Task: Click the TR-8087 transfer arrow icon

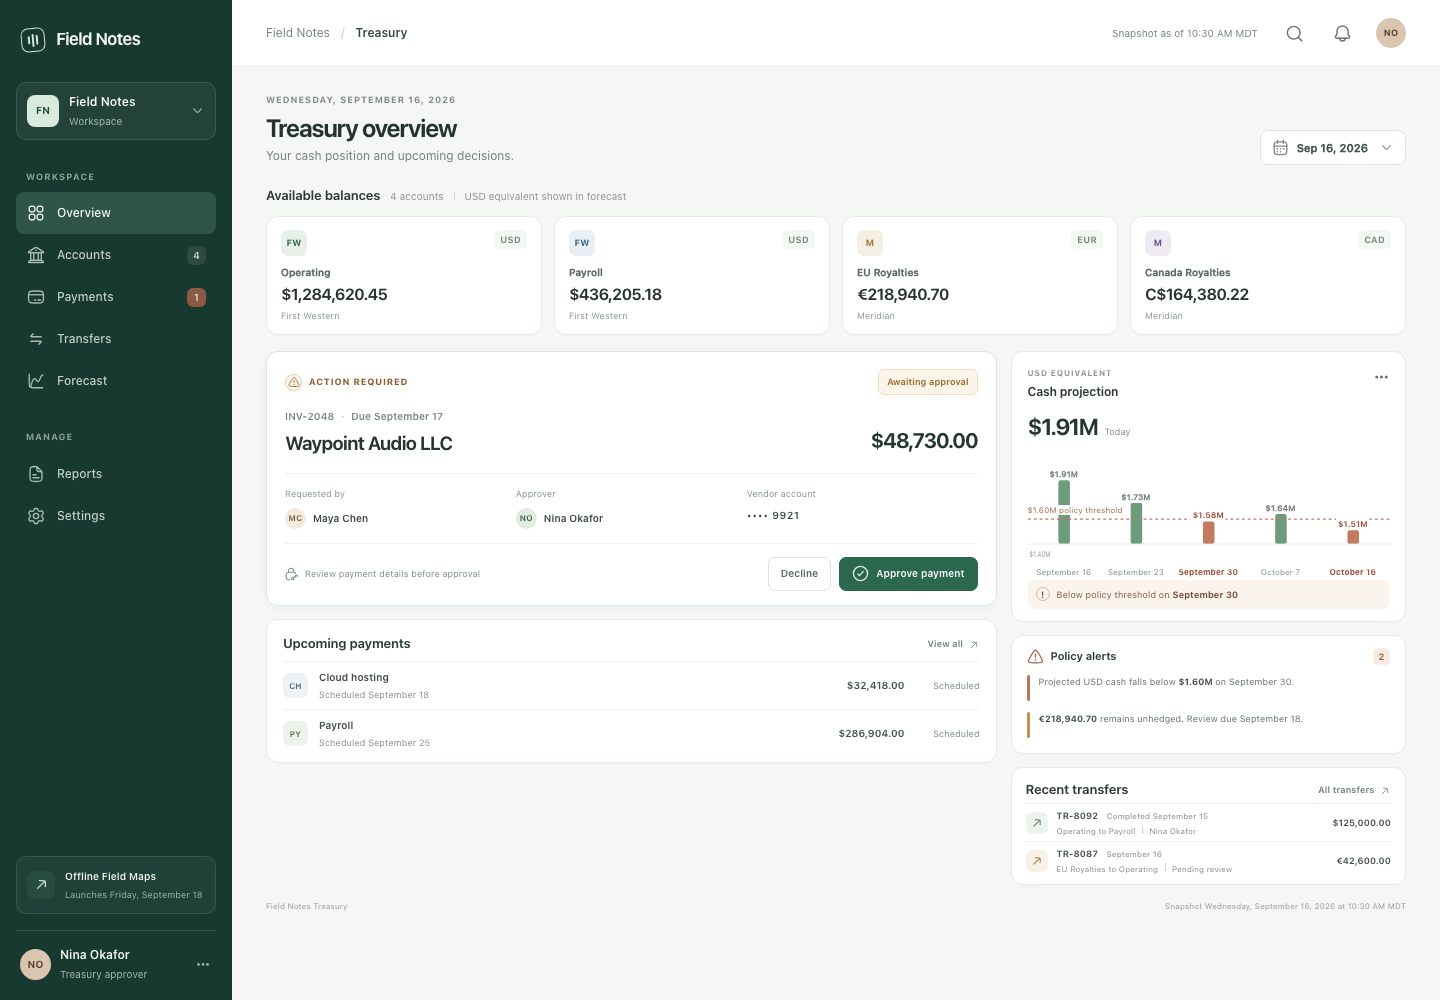Action: [x=1037, y=861]
